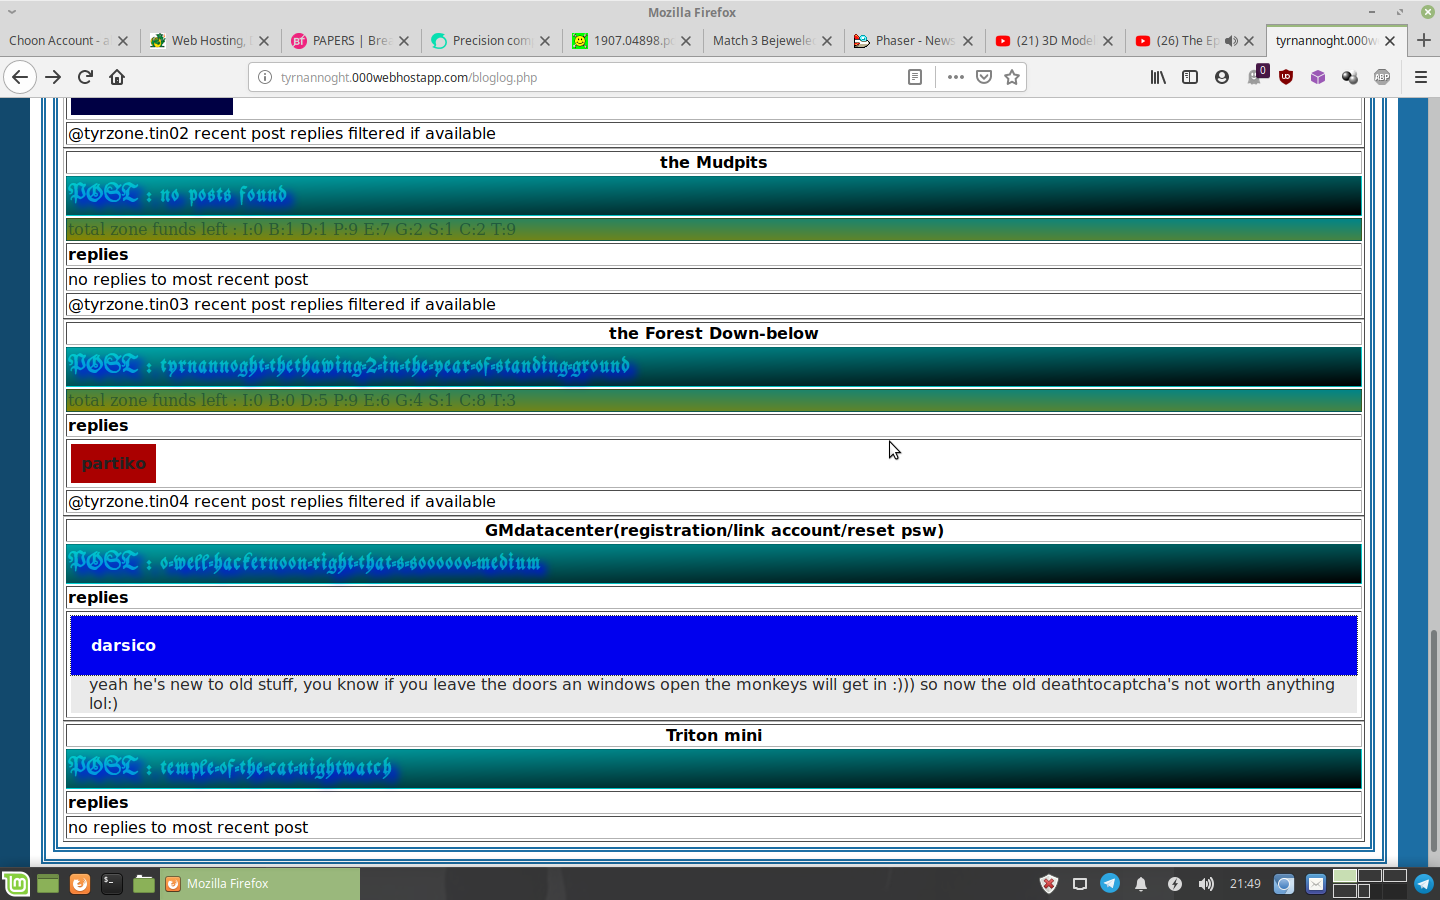This screenshot has height=900, width=1440.
Task: Bookmark this page with the star
Action: tap(1012, 77)
